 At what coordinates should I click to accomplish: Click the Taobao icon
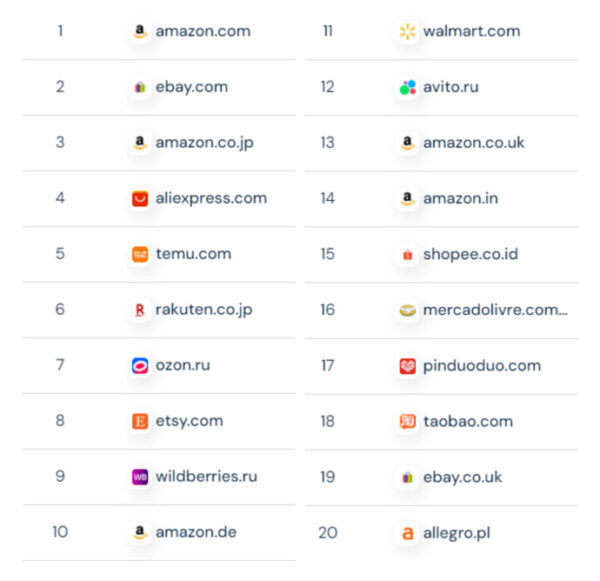pyautogui.click(x=407, y=421)
